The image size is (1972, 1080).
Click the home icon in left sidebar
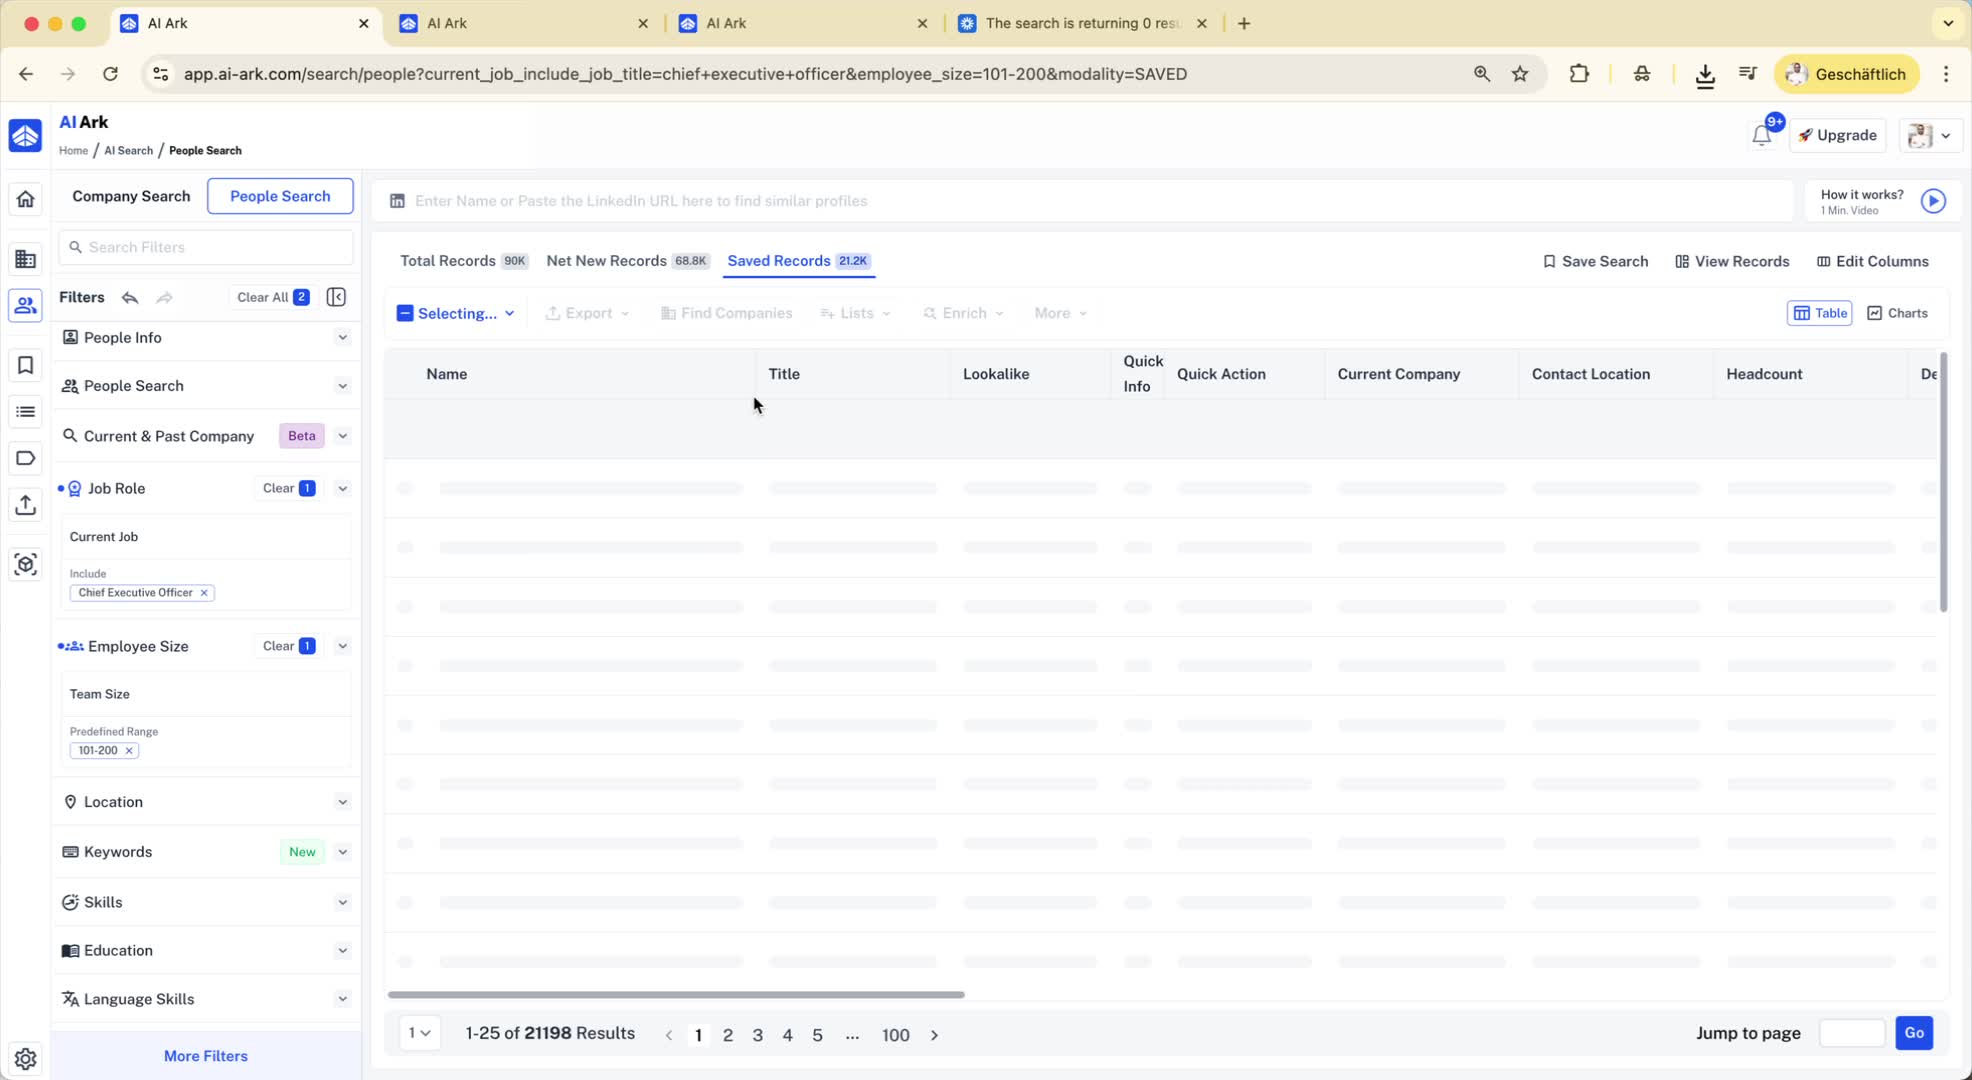(x=26, y=199)
